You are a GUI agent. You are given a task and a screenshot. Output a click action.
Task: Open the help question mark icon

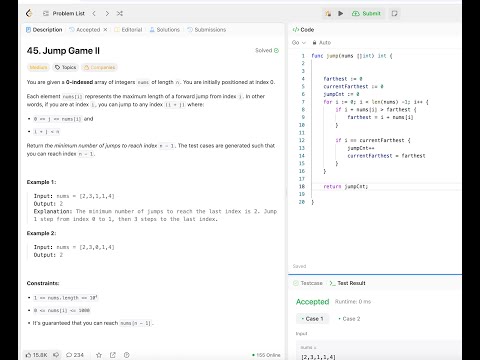pos(126,355)
